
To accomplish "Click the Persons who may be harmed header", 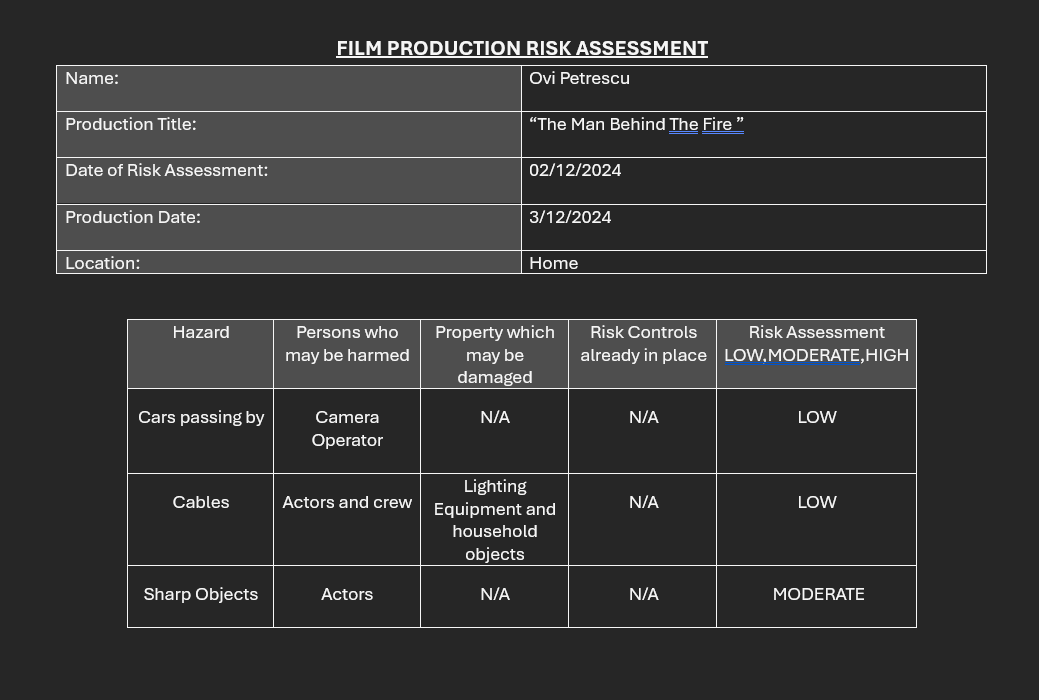I will 347,344.
